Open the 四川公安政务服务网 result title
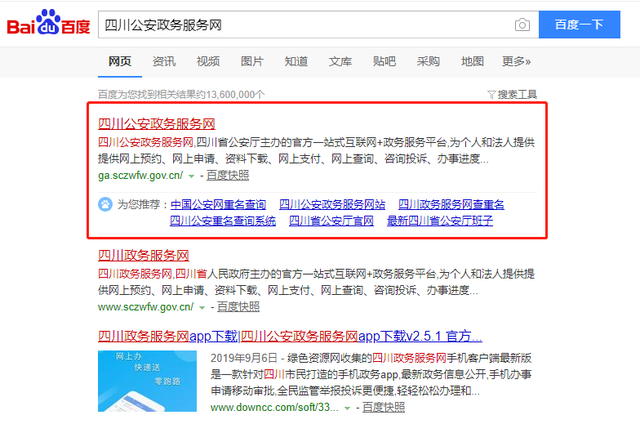The width and height of the screenshot is (640, 424). click(x=157, y=124)
